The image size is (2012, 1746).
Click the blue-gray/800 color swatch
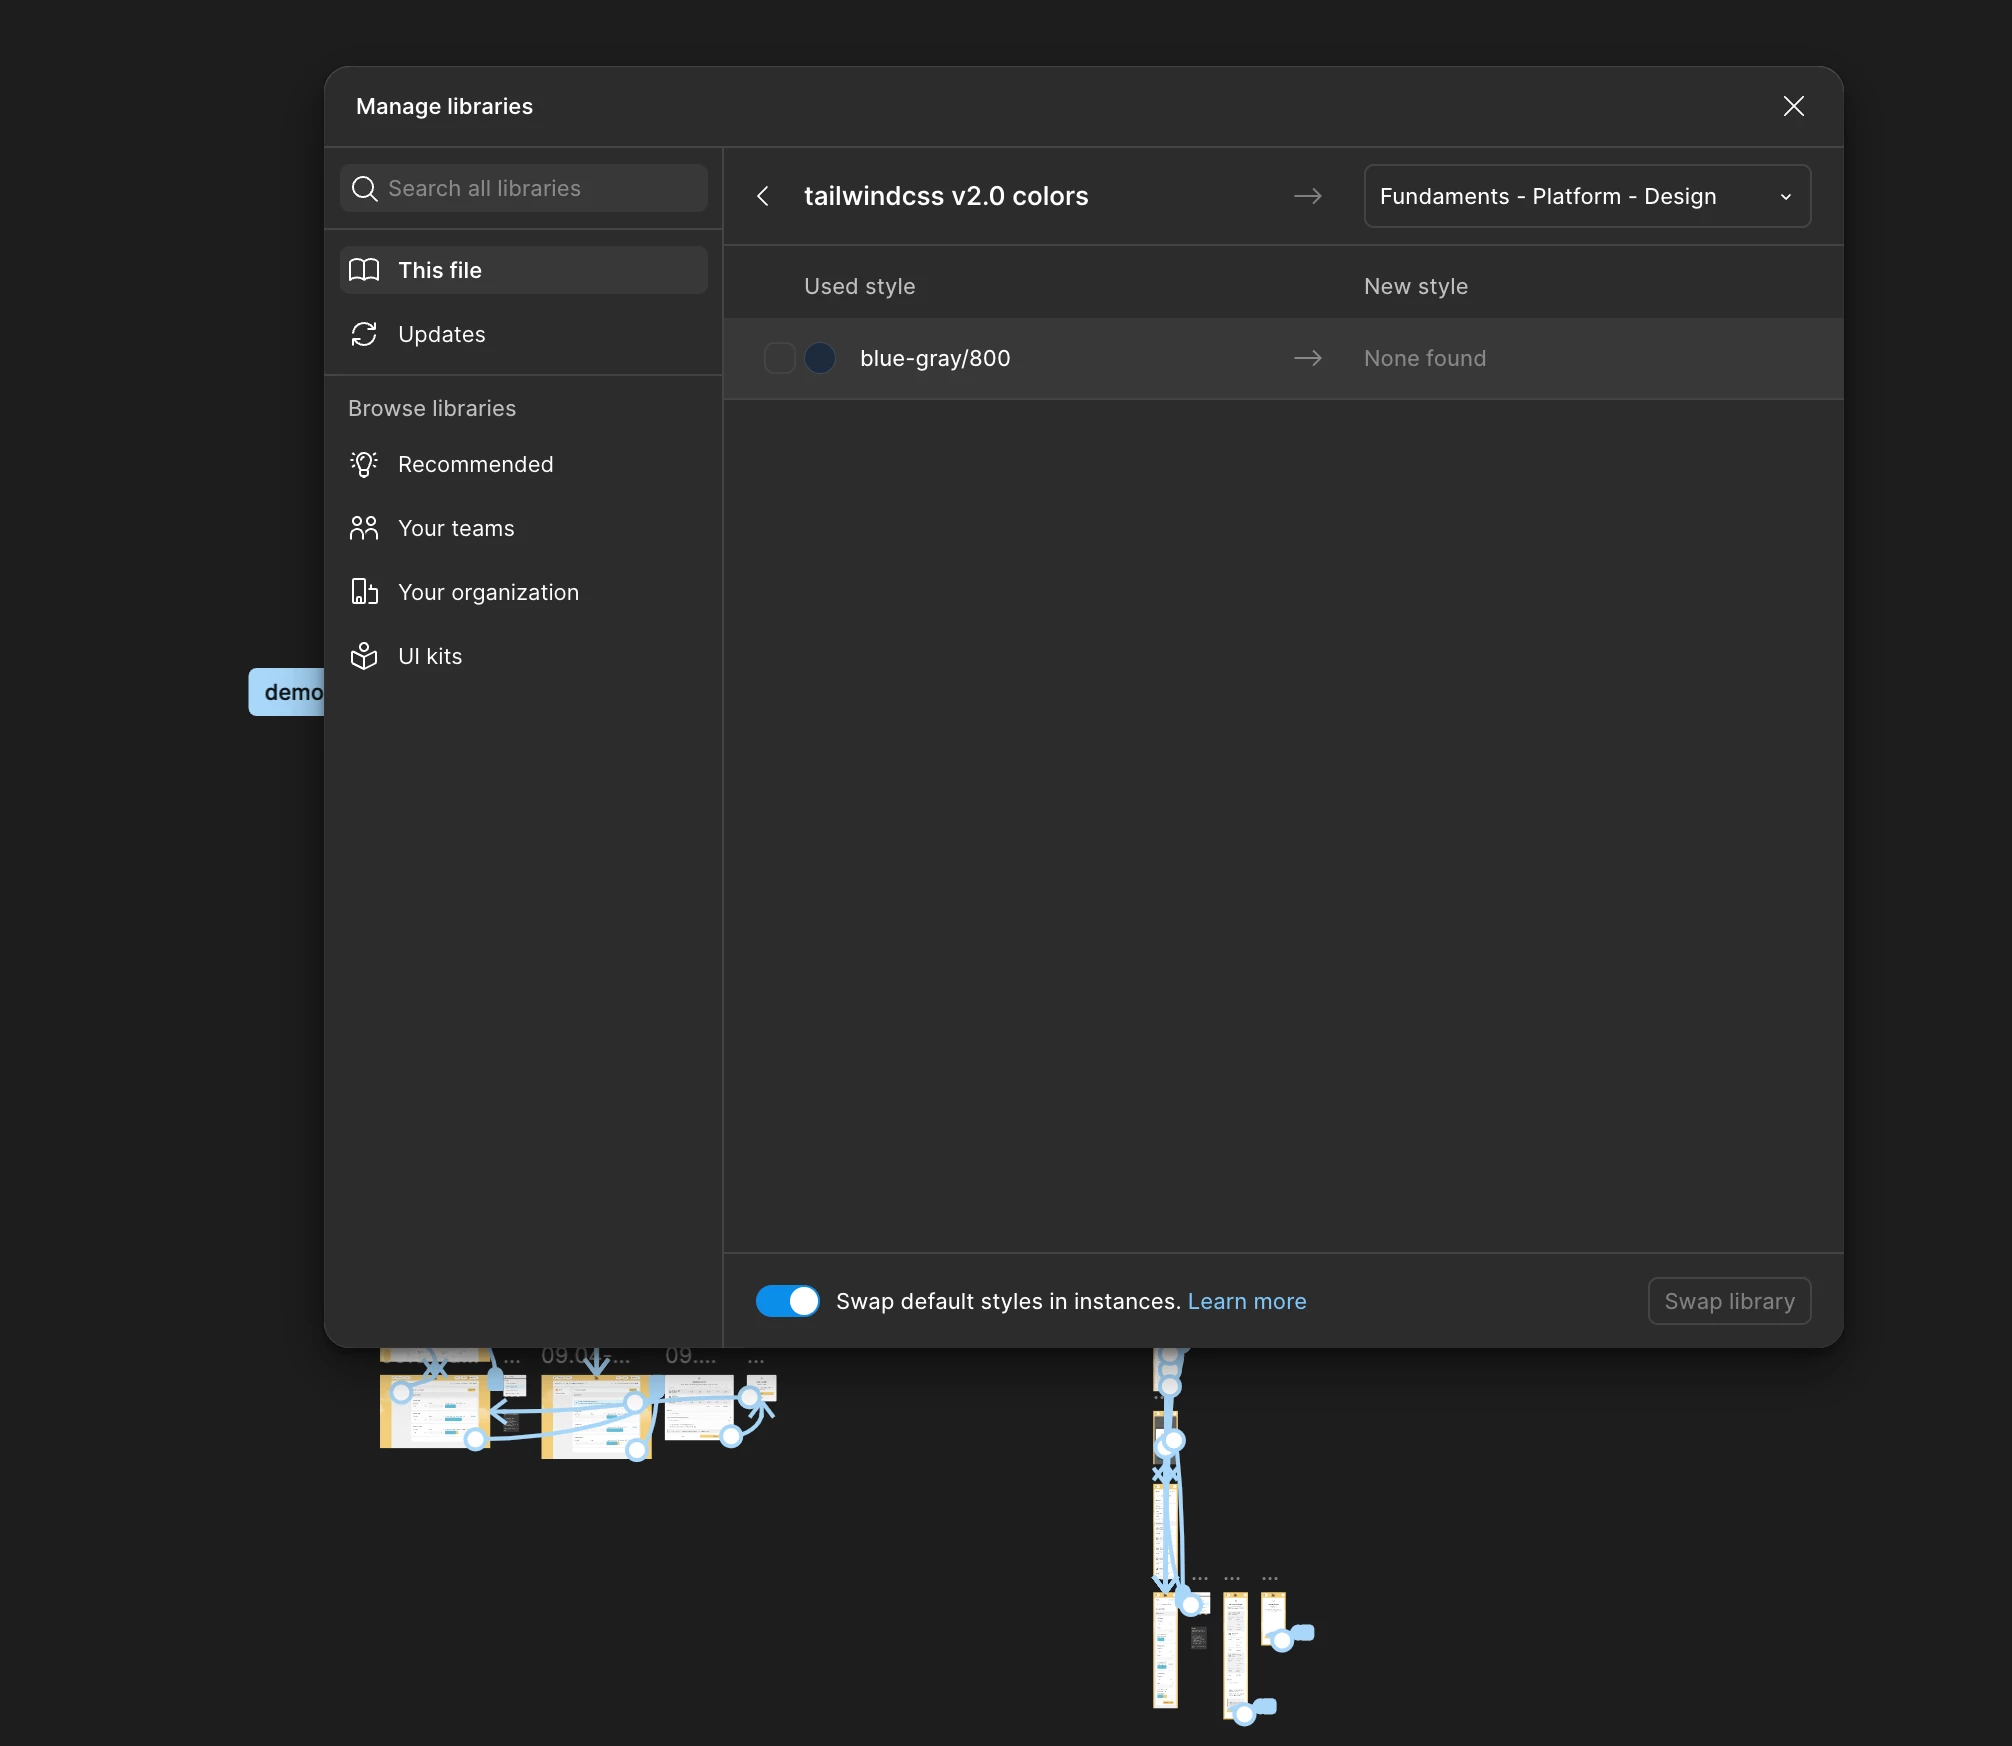[x=820, y=358]
